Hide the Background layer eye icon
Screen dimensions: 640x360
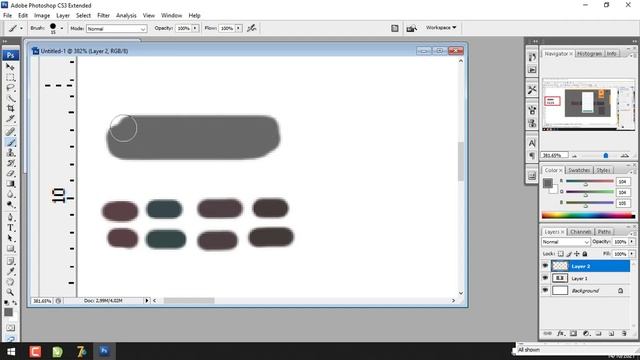tap(545, 290)
